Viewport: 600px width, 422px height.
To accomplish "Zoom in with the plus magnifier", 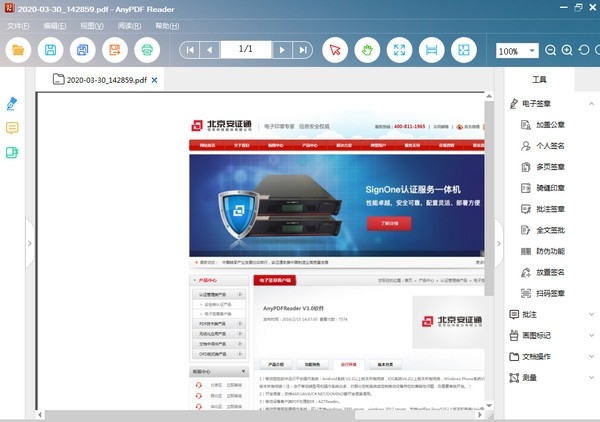I will click(567, 50).
